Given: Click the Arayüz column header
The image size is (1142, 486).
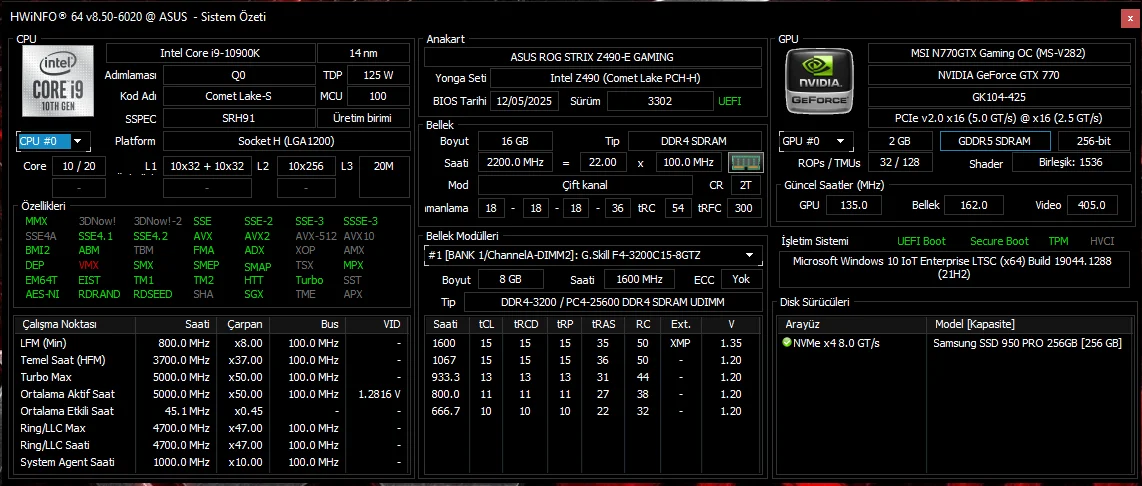Looking at the screenshot, I should [852, 324].
